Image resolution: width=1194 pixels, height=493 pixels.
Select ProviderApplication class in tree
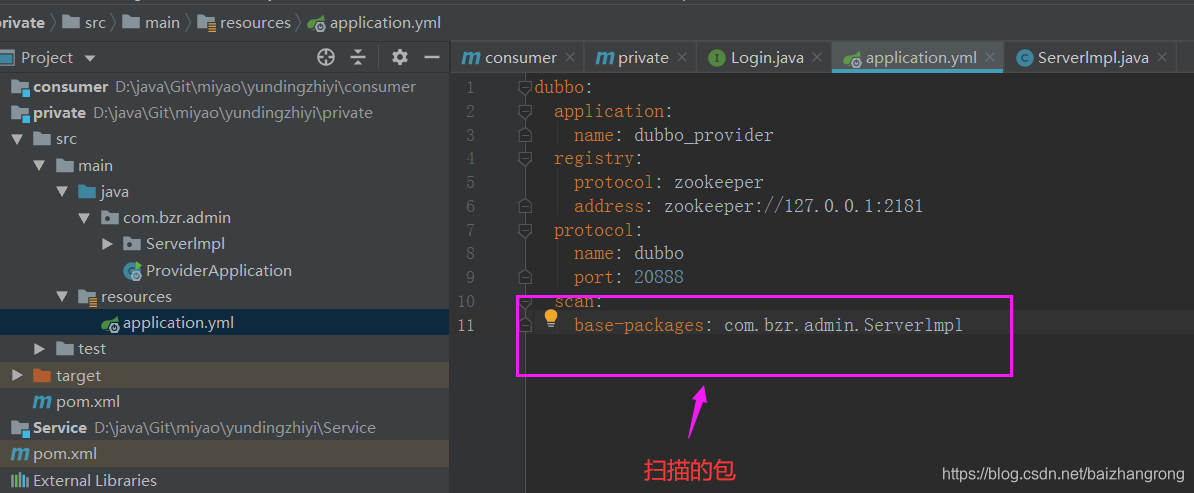pos(219,271)
